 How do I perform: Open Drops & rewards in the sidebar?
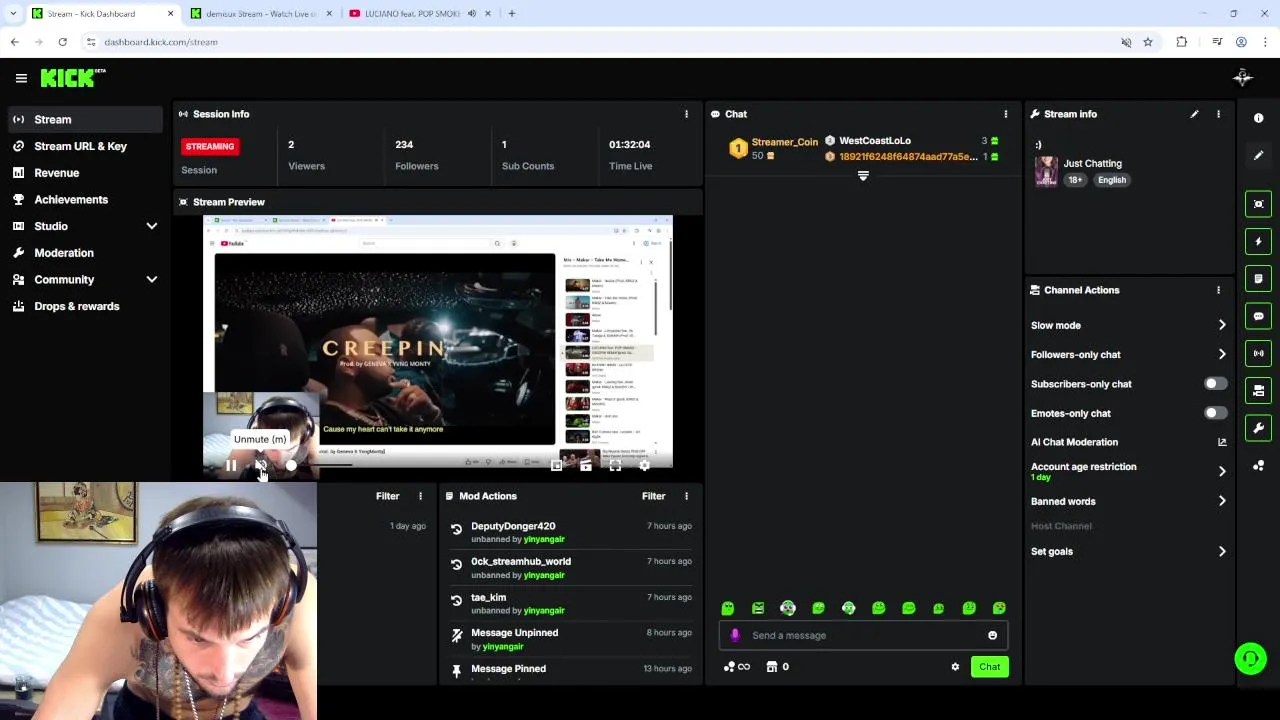pyautogui.click(x=84, y=306)
